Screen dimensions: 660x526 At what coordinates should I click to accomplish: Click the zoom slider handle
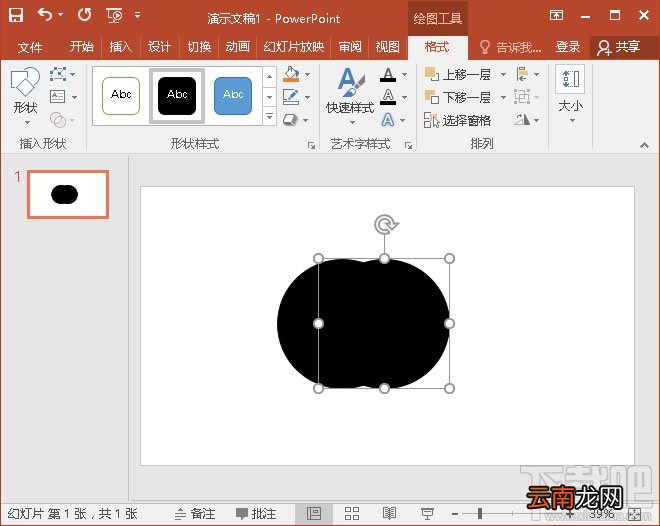pyautogui.click(x=479, y=513)
